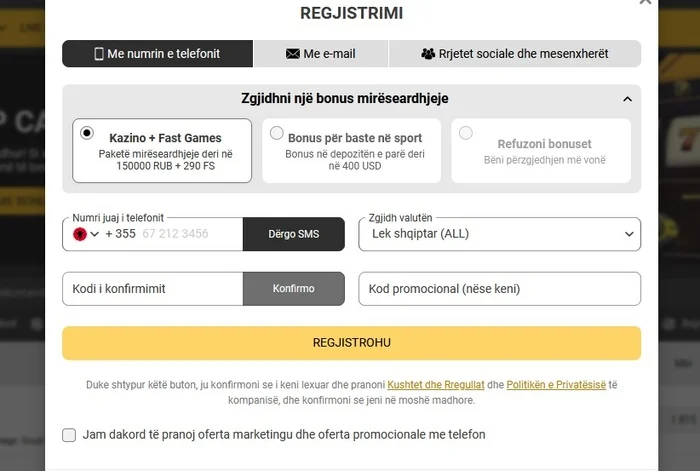Click the envelope icon in the e-mail tab
The image size is (700, 471).
coord(293,54)
